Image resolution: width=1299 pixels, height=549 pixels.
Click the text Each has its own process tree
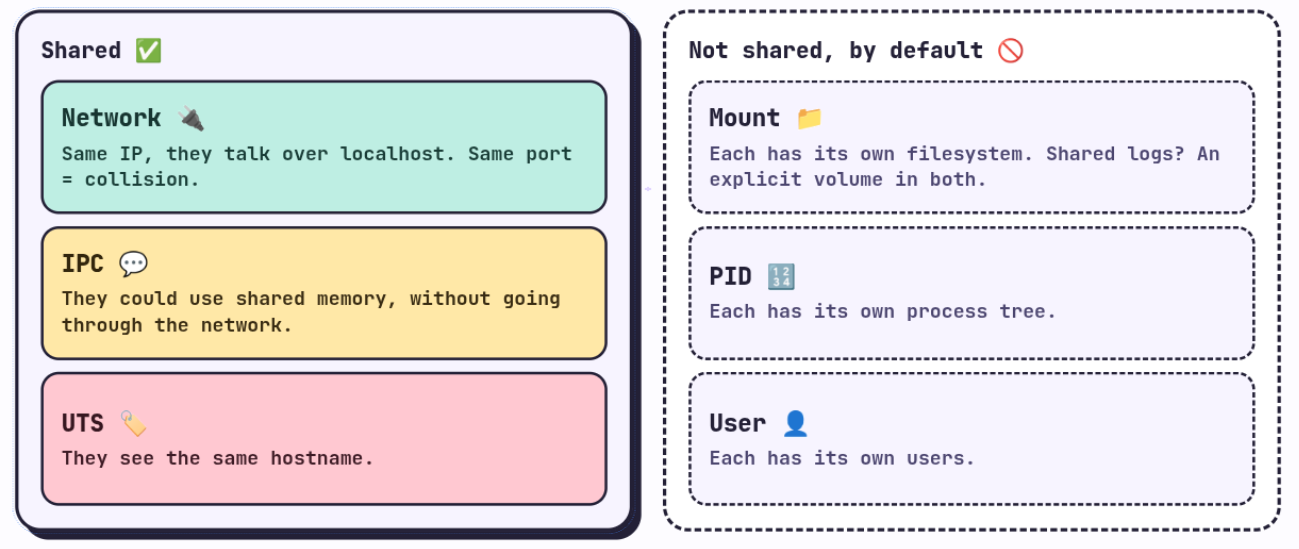882,311
